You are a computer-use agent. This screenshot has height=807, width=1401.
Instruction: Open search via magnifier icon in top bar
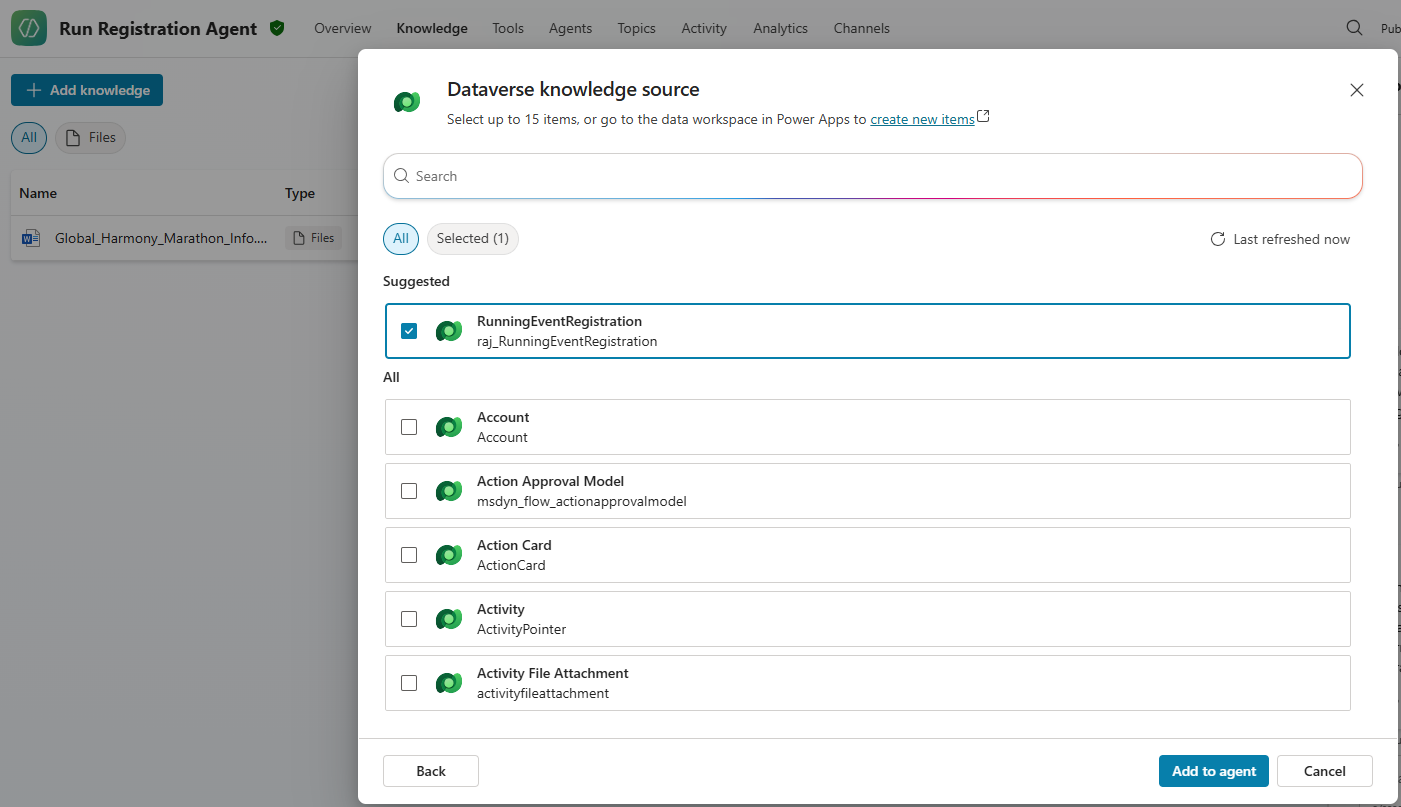[1354, 28]
